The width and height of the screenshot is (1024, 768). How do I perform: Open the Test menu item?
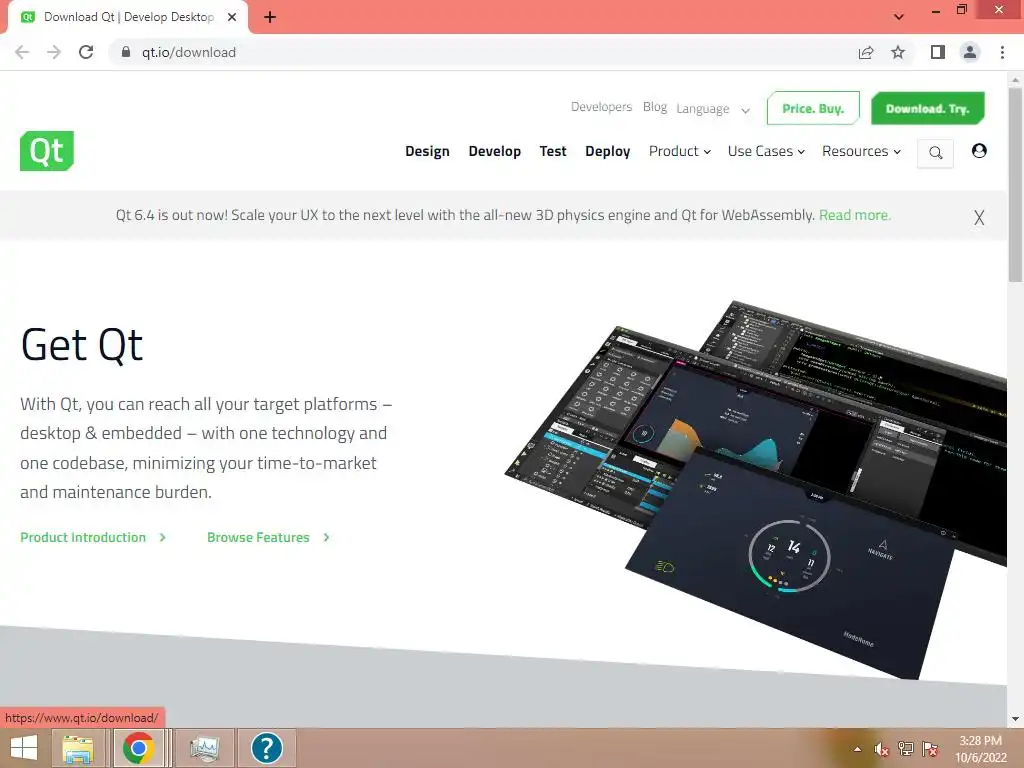(x=552, y=151)
